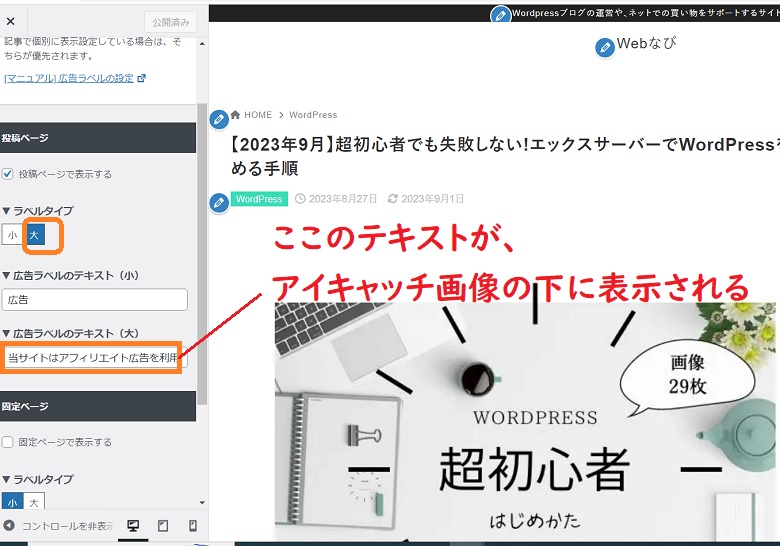
Task: Switch to desktop preview device icon
Action: click(x=133, y=526)
